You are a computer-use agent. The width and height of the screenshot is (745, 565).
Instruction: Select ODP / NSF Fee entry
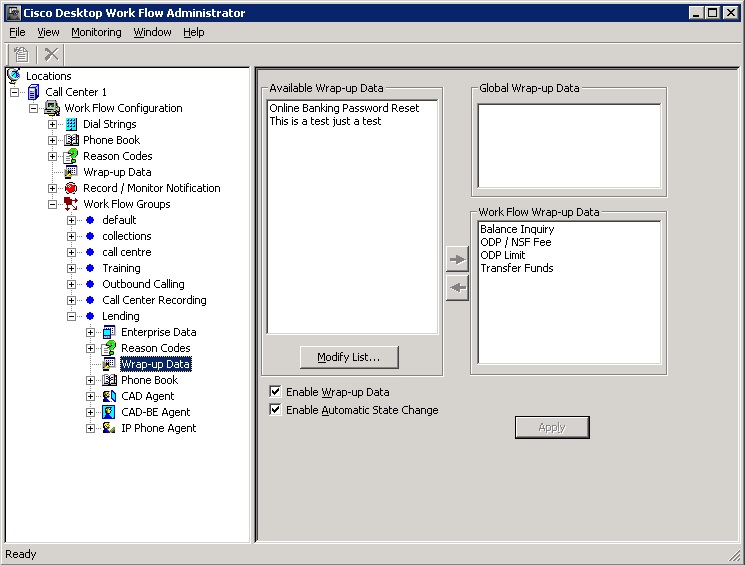click(516, 242)
